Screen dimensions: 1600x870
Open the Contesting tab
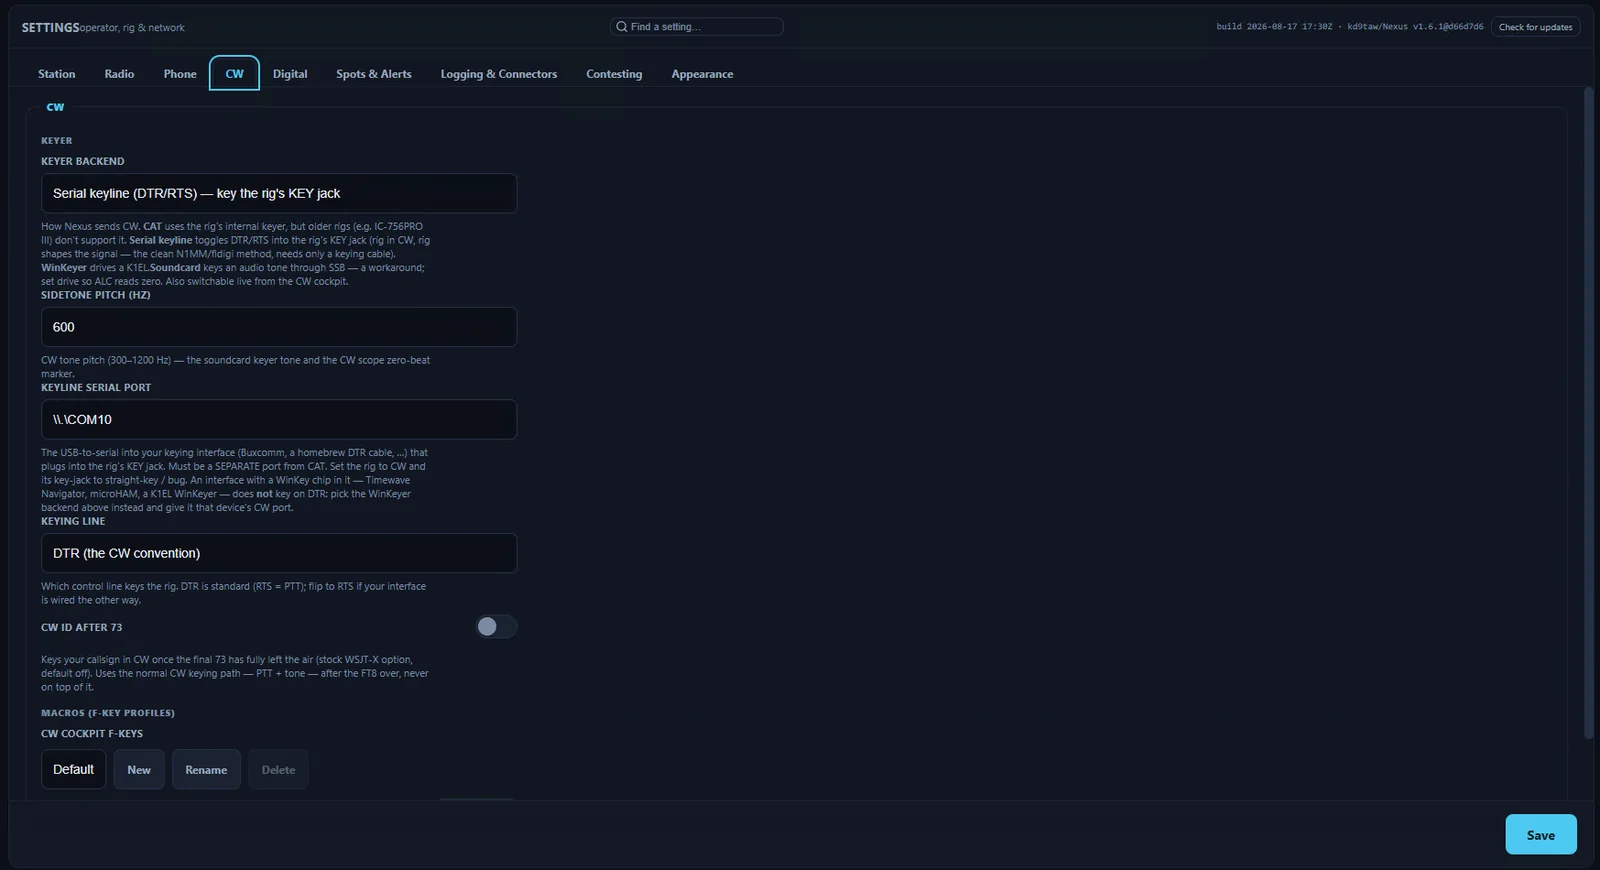click(614, 74)
